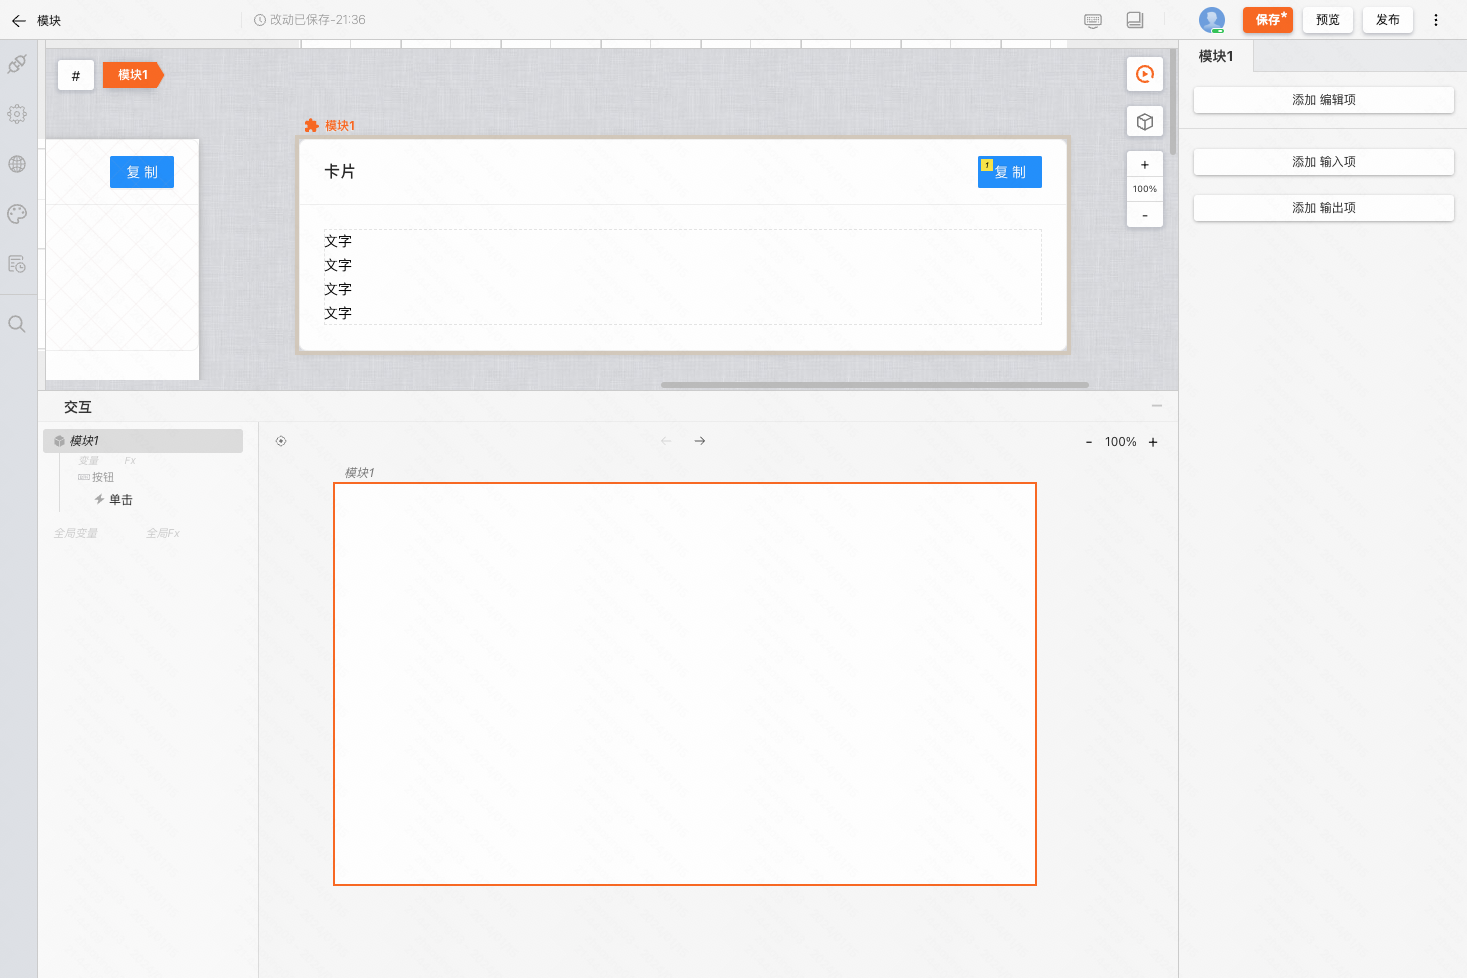This screenshot has height=978, width=1467.
Task: Click Fx label under 模块1
Action: tap(130, 461)
